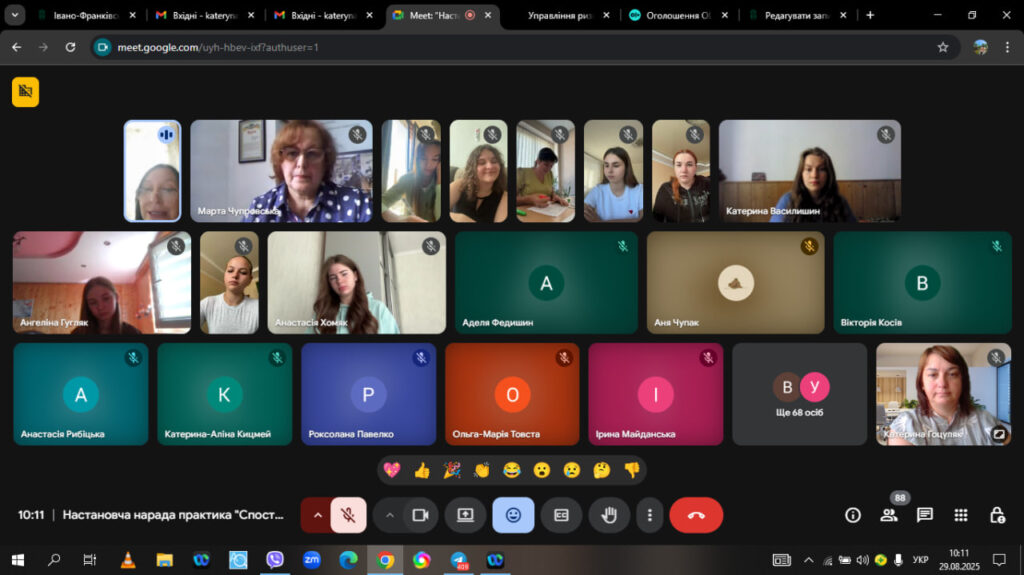Click the 'Ще 68 осіб' tile
1024x575 pixels.
(799, 394)
